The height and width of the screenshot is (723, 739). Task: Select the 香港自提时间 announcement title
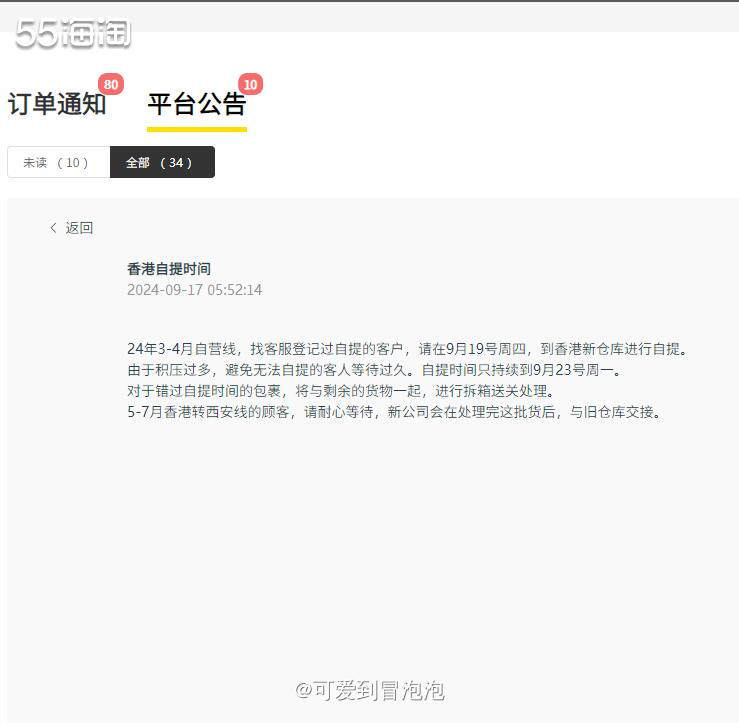[169, 269]
